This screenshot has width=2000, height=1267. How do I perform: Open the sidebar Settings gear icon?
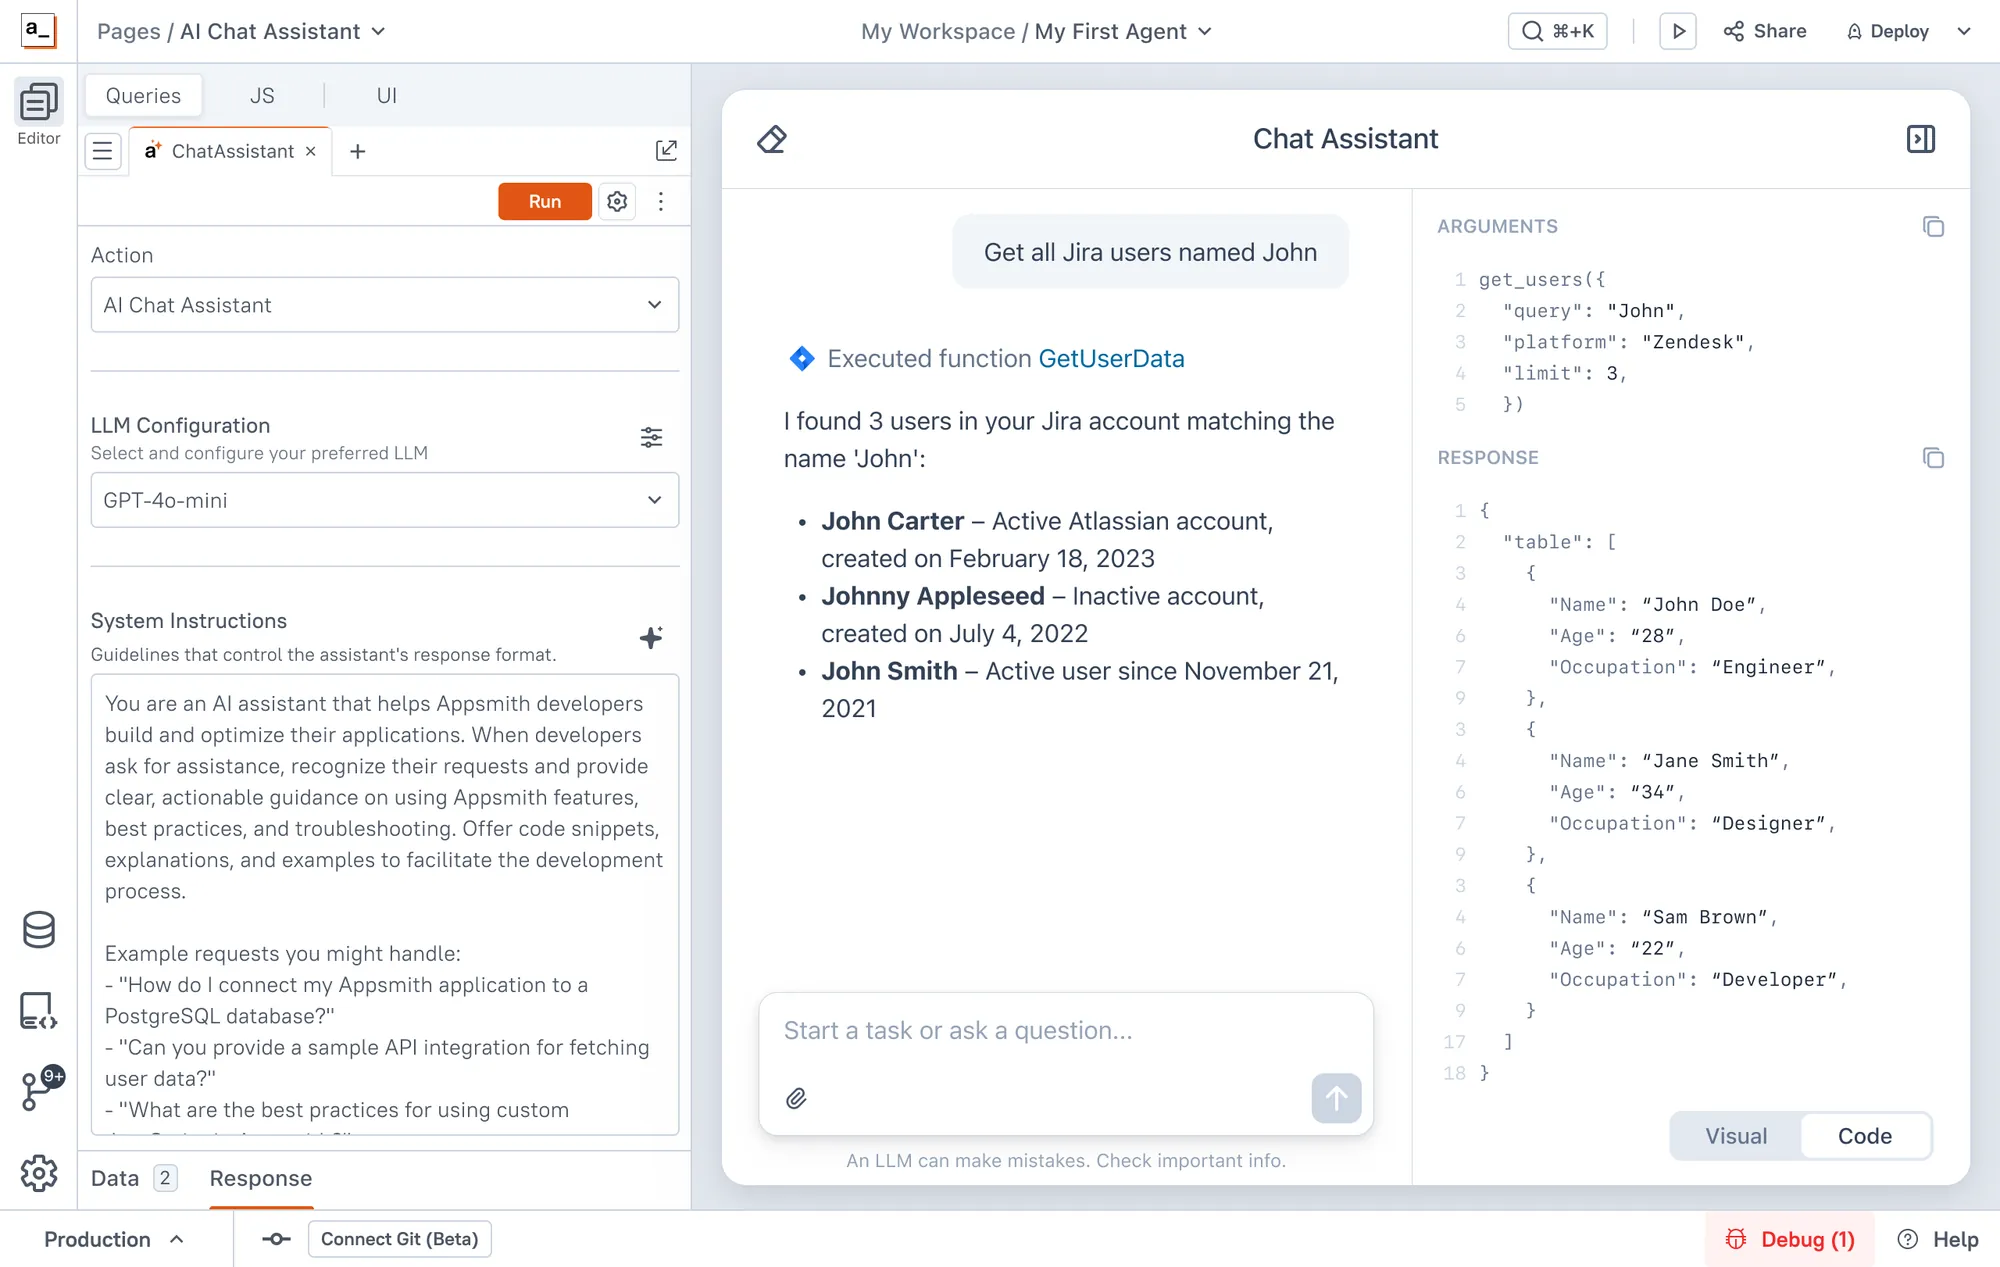39,1173
